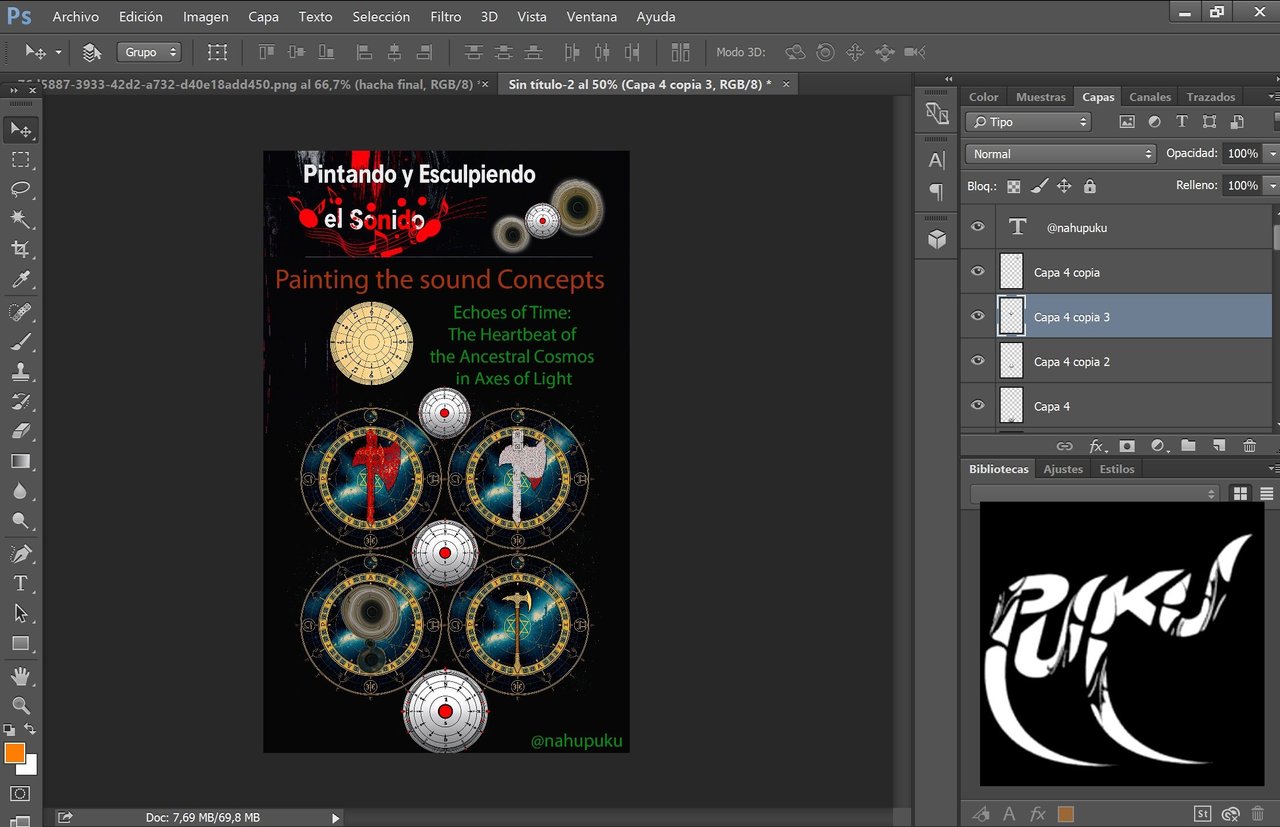This screenshot has width=1280, height=827.
Task: Select the Eraser tool
Action: pyautogui.click(x=20, y=431)
